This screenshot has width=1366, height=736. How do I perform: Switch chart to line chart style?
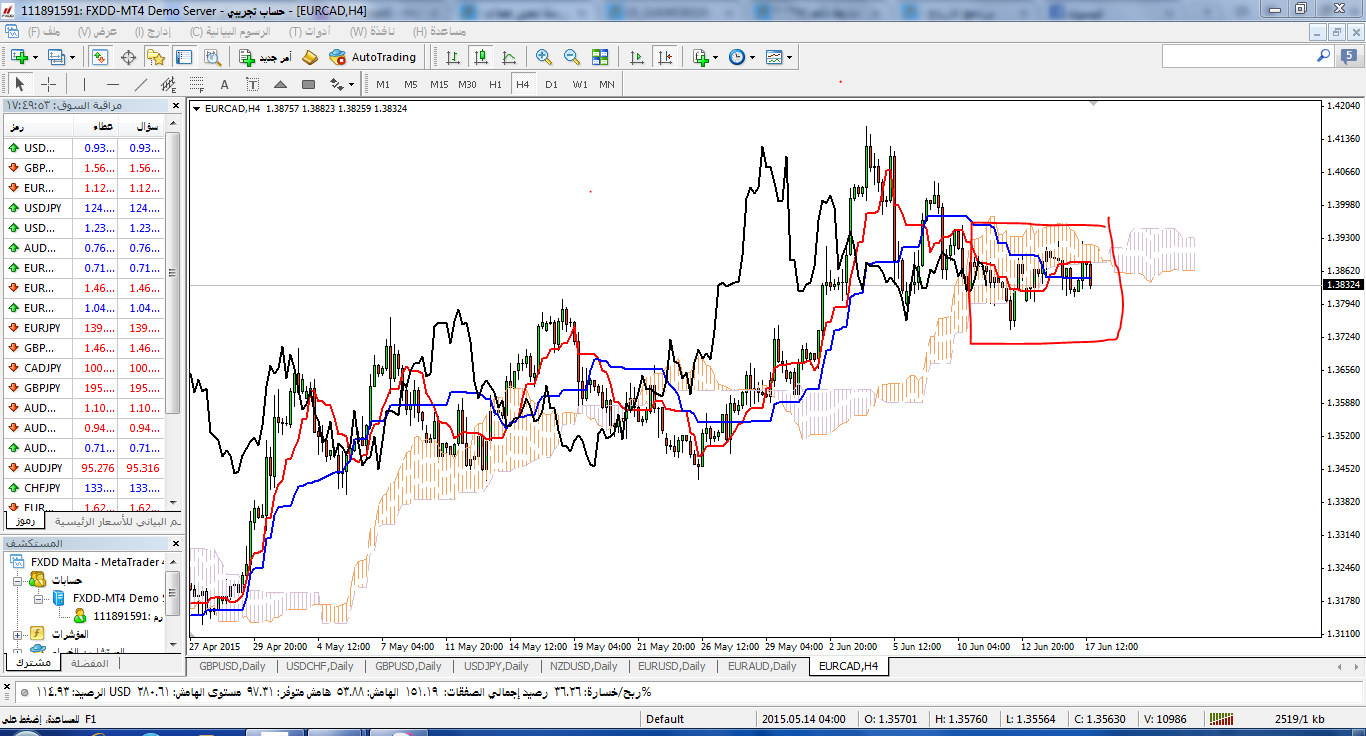(510, 57)
